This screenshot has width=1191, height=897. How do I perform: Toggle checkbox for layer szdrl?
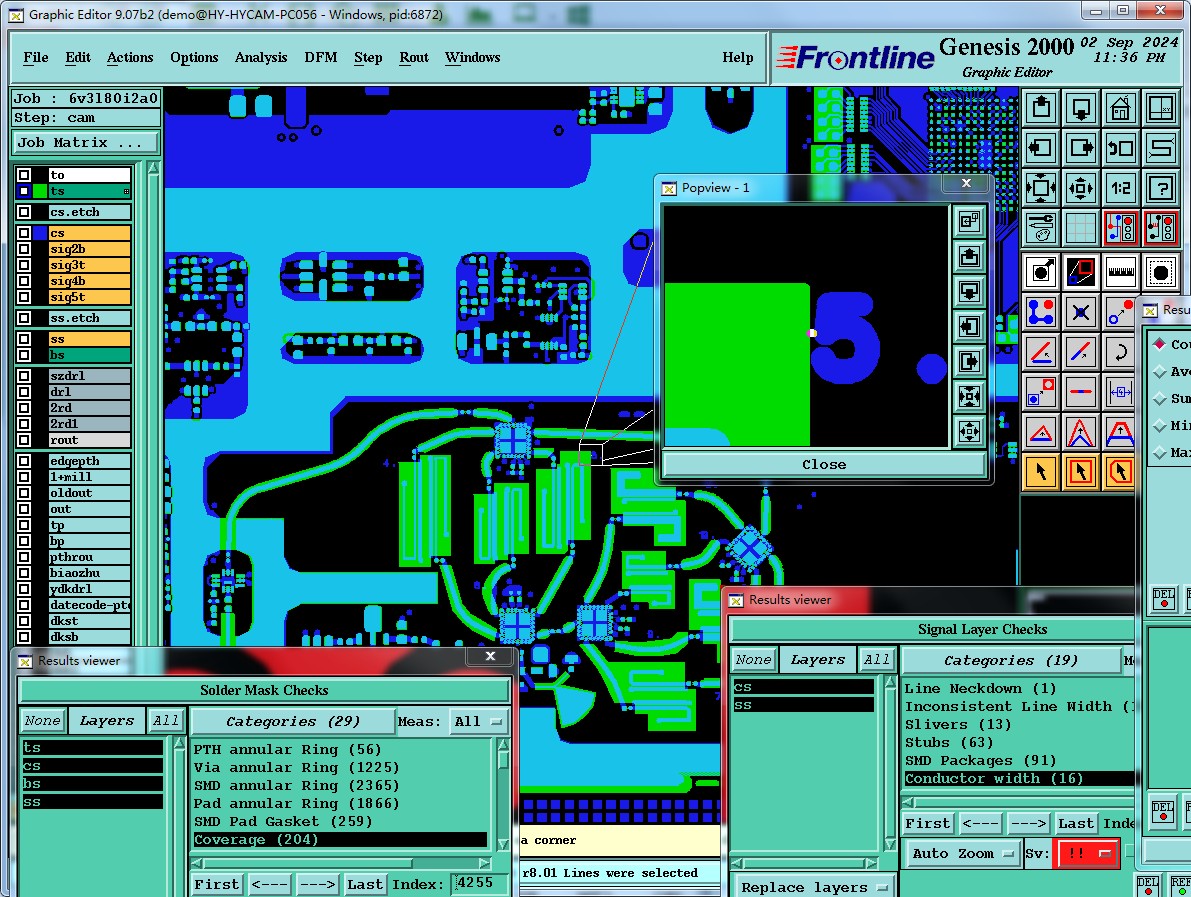coord(24,376)
